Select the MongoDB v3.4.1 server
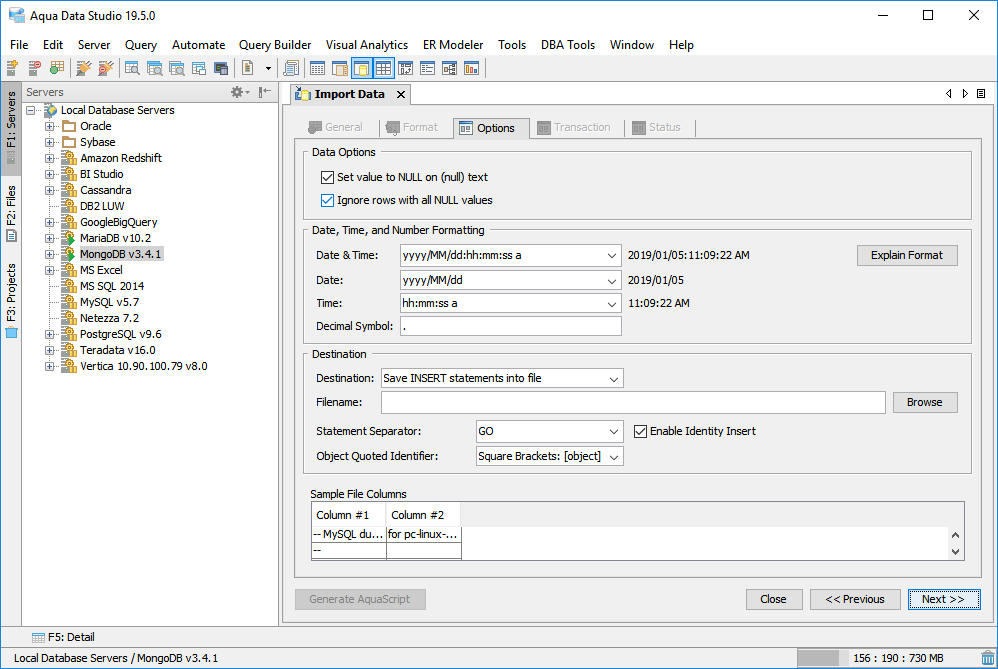 [120, 254]
